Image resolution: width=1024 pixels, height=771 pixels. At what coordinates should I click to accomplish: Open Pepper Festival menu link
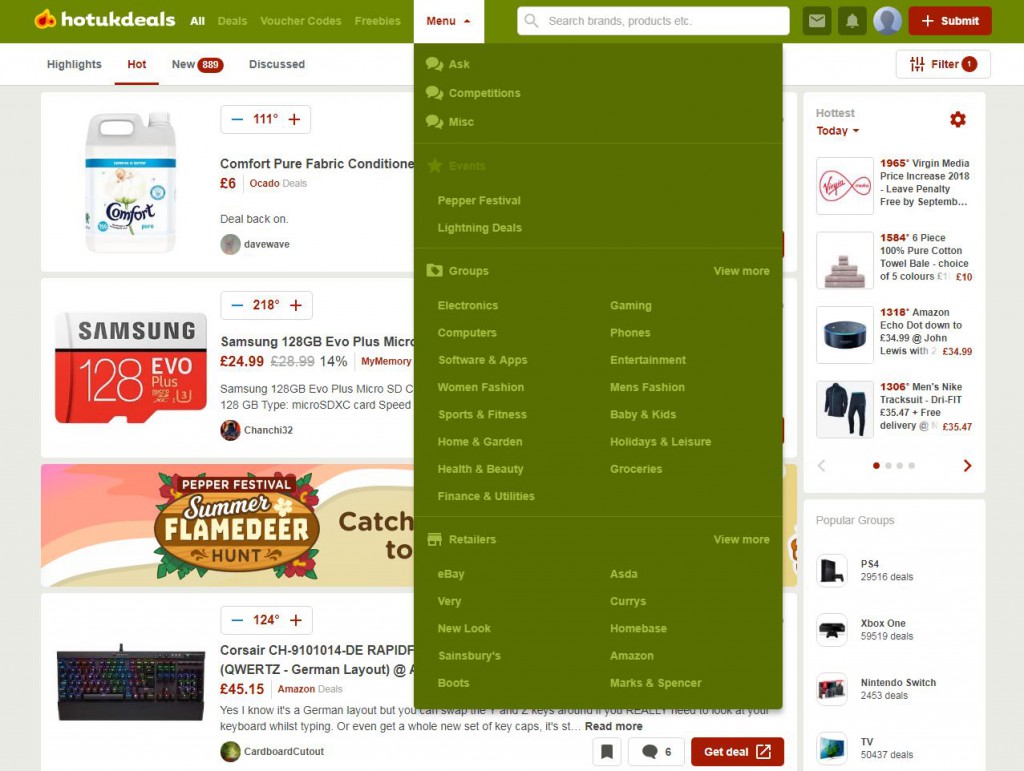(479, 200)
